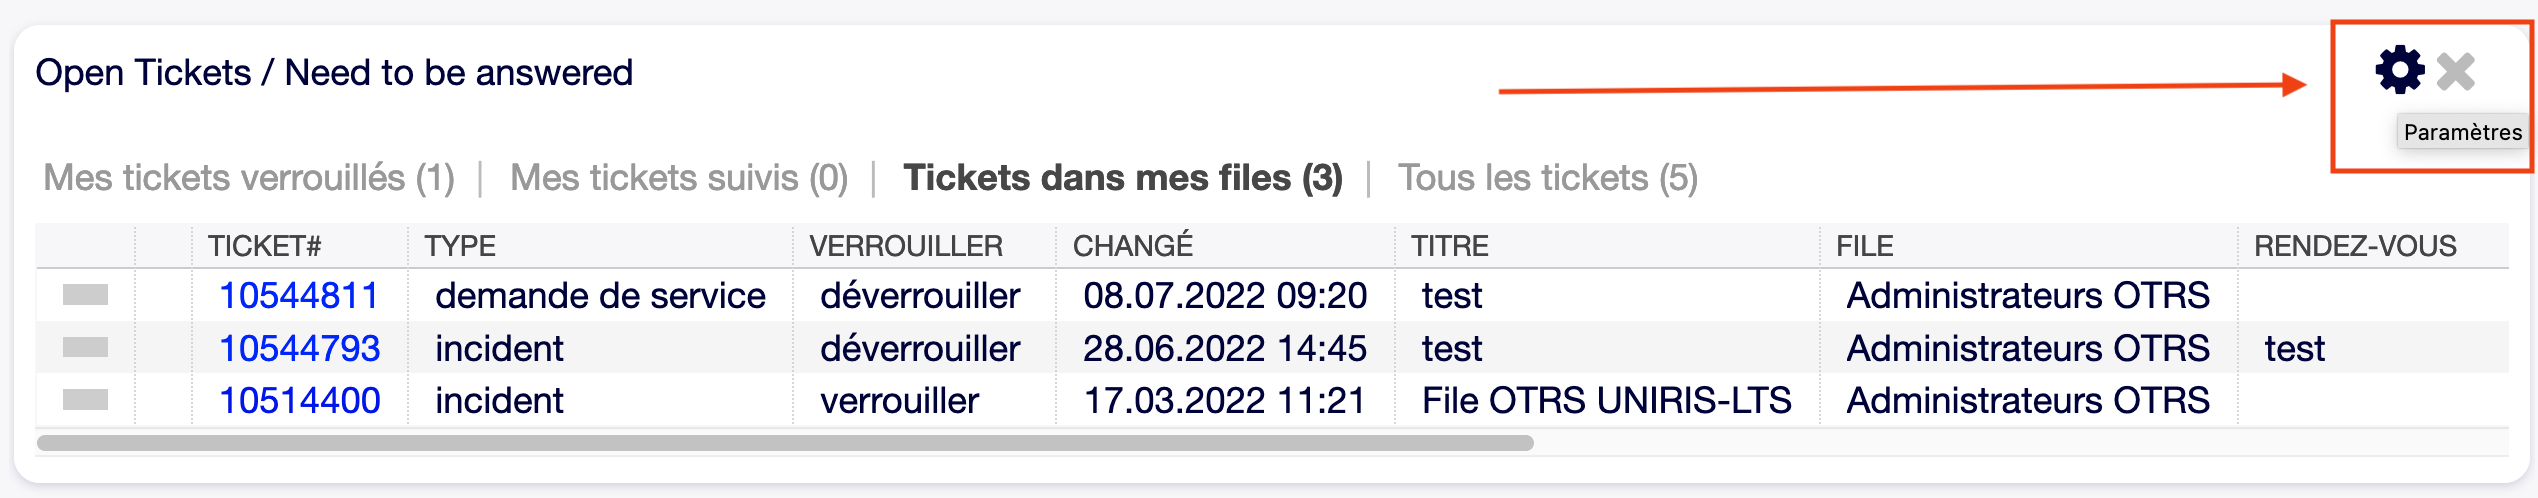Click the priority flag of ticket 10514400
Viewport: 2538px width, 498px height.
point(85,400)
